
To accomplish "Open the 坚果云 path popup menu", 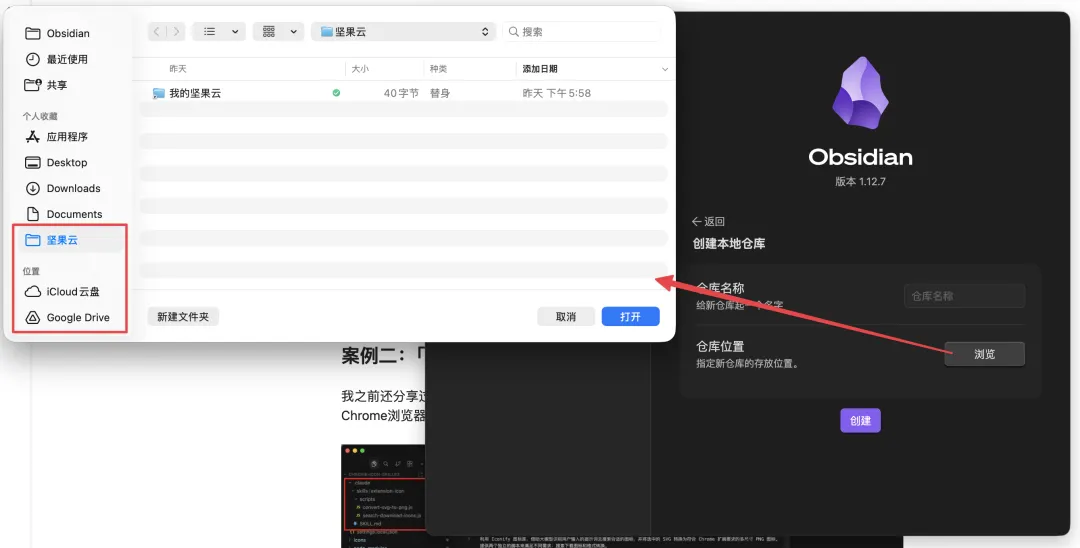I will (x=404, y=32).
